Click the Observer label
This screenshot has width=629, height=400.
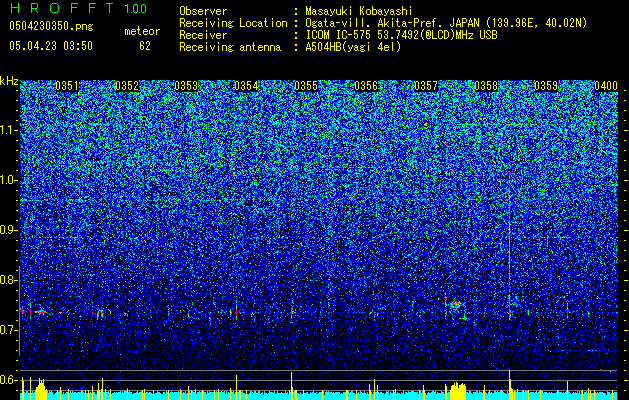click(x=203, y=11)
